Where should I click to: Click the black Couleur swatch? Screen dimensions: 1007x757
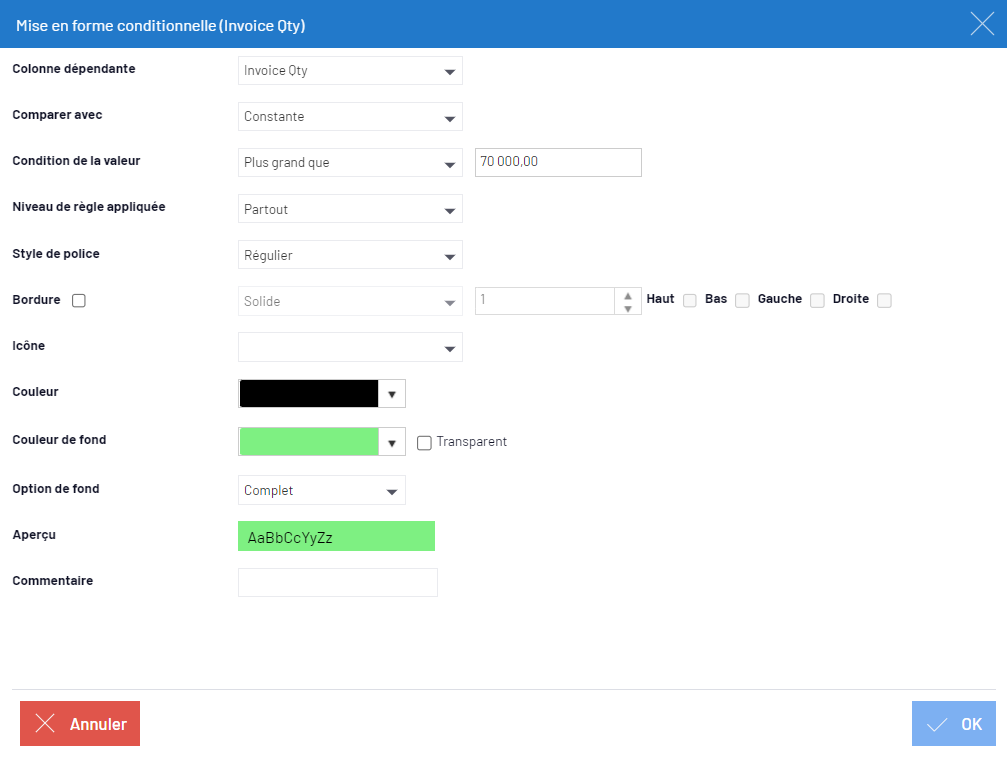click(x=309, y=394)
